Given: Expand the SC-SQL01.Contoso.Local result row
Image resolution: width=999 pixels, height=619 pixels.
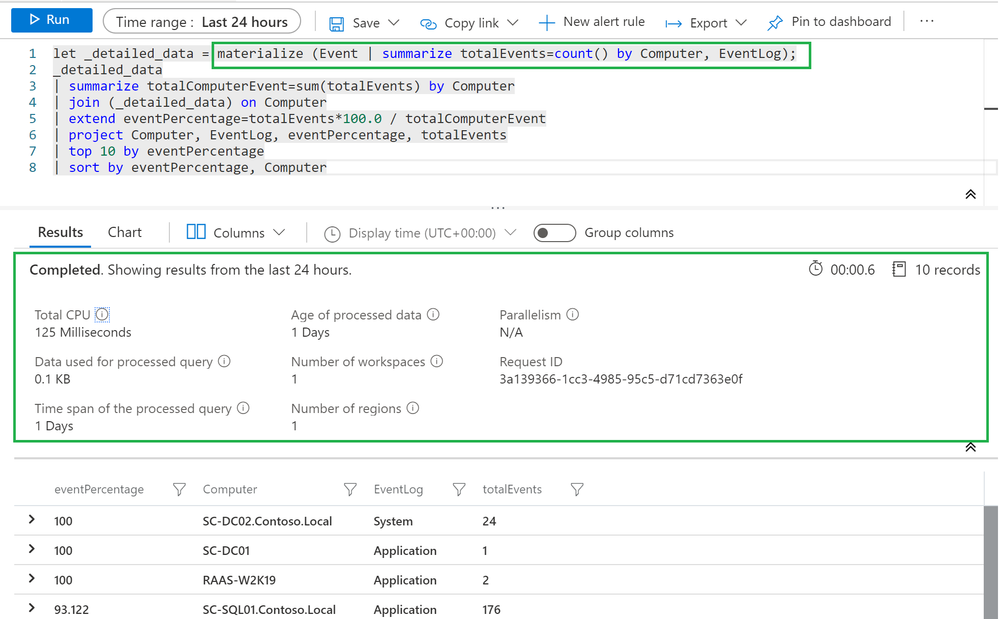Looking at the screenshot, I should [32, 608].
